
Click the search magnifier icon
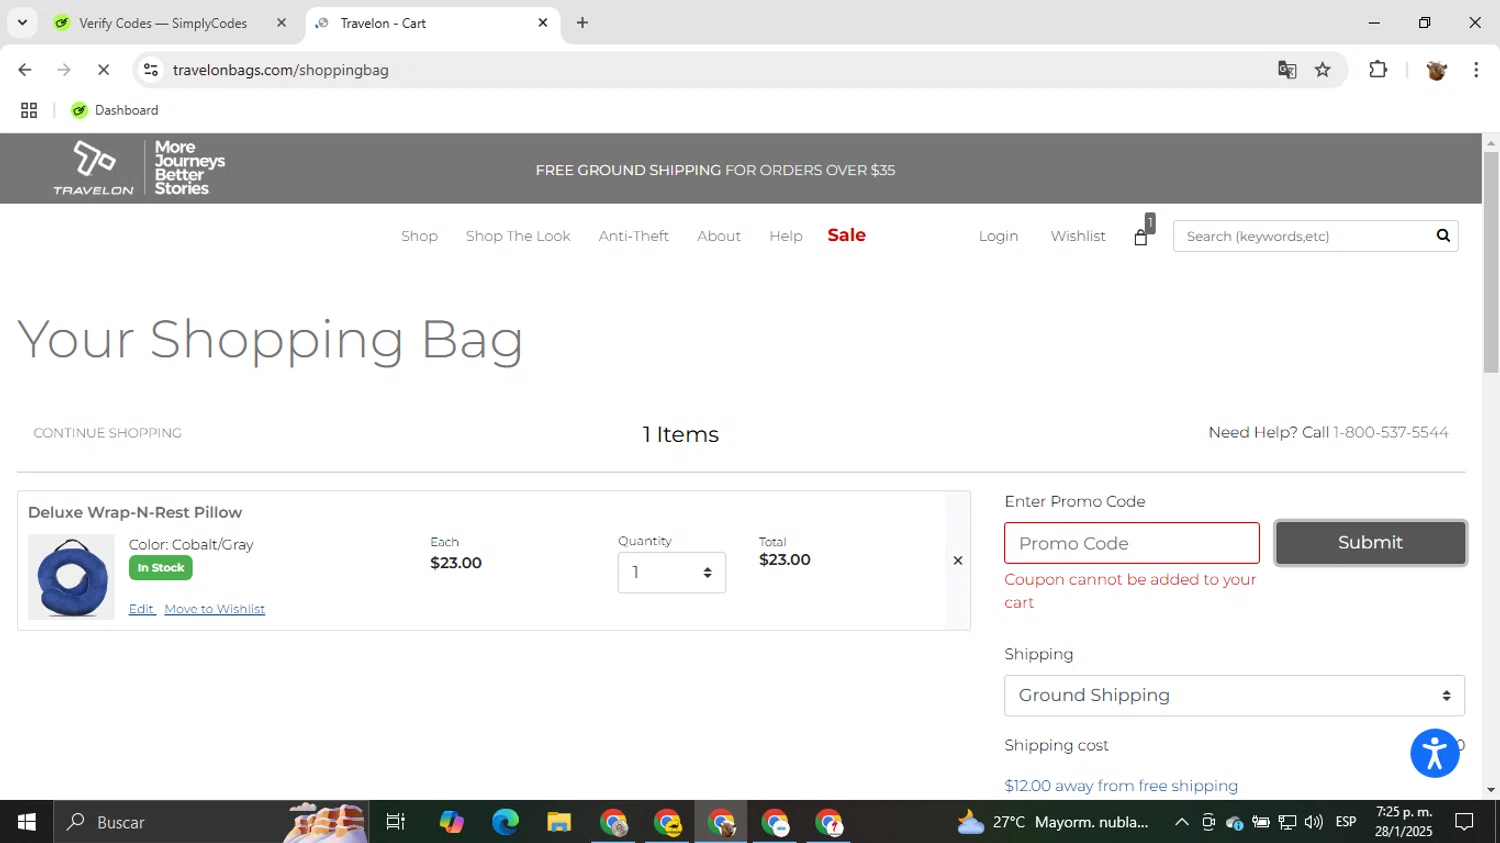1443,236
